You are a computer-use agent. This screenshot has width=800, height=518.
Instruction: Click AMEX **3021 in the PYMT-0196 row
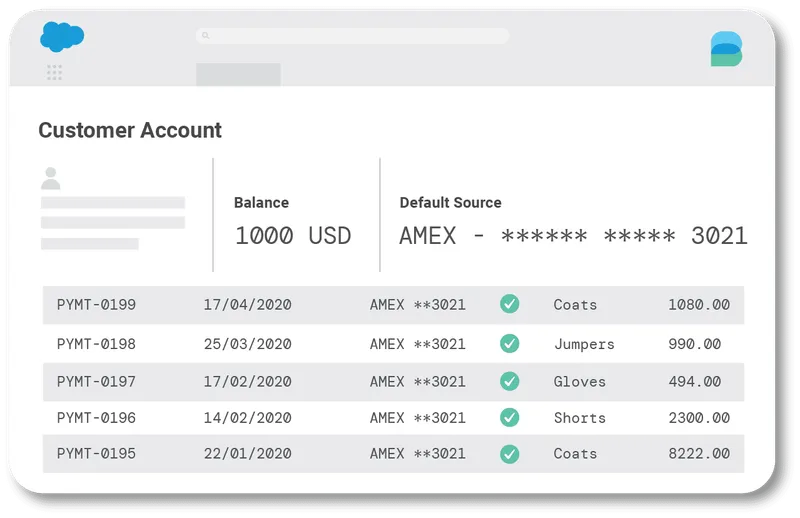(418, 418)
